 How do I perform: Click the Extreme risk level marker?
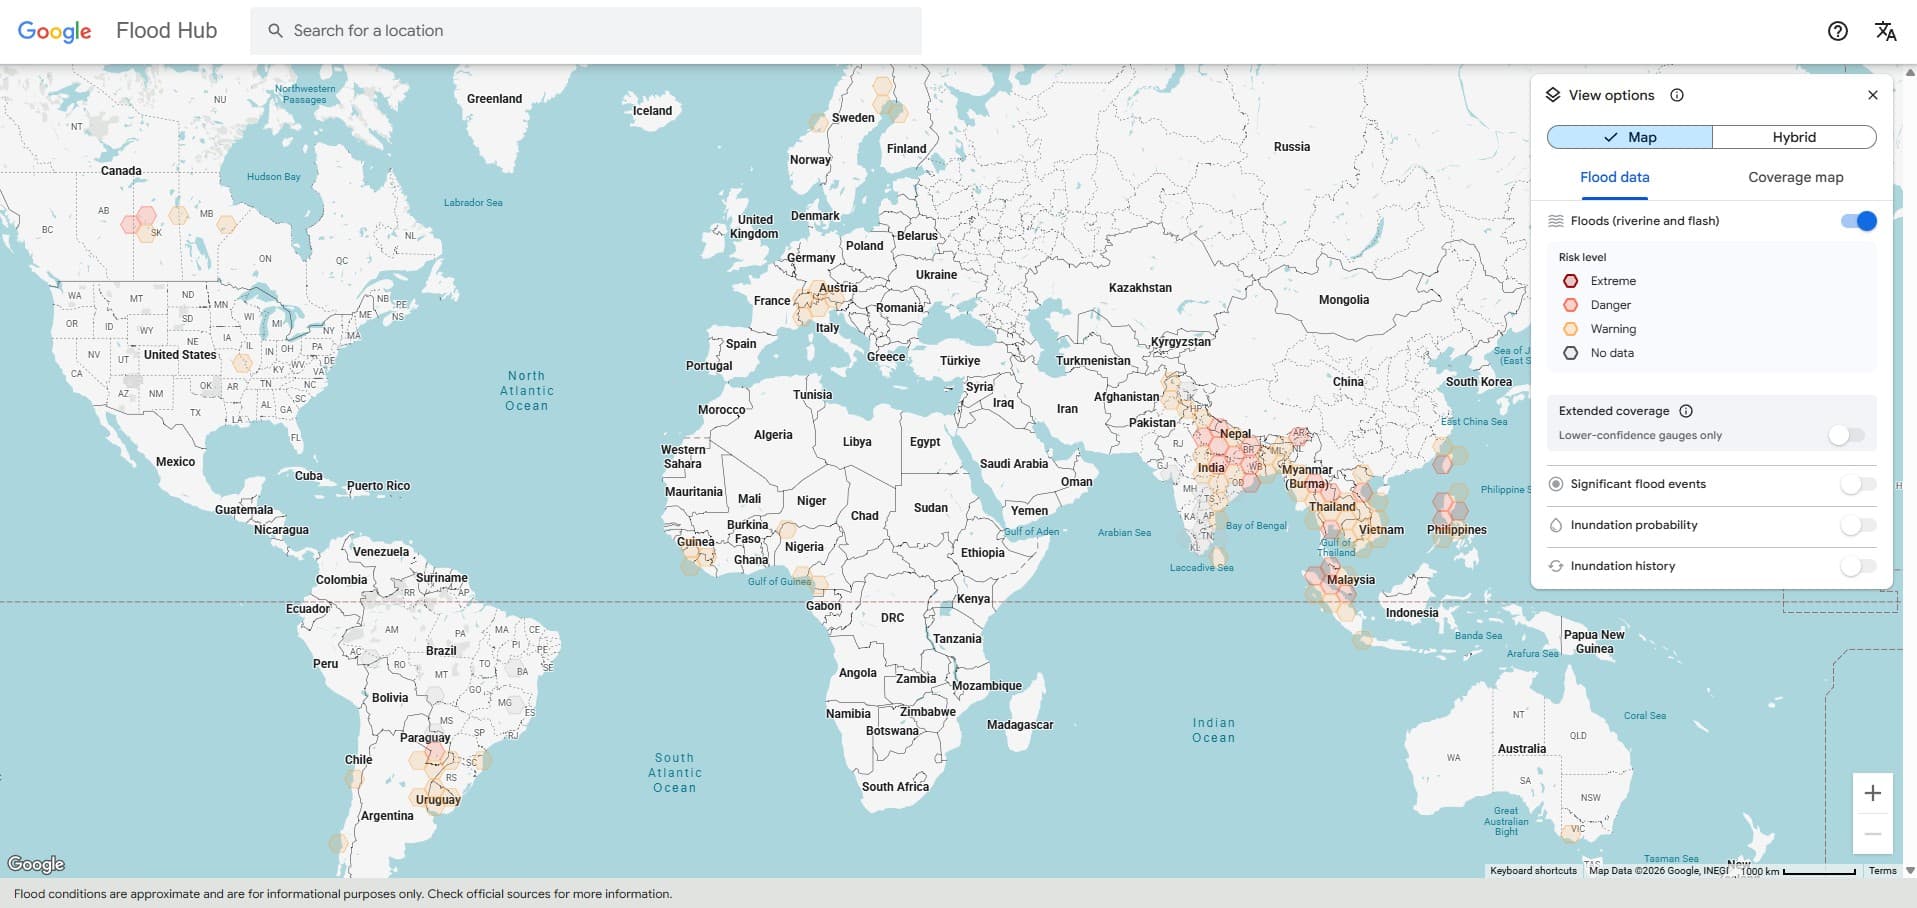click(1571, 281)
